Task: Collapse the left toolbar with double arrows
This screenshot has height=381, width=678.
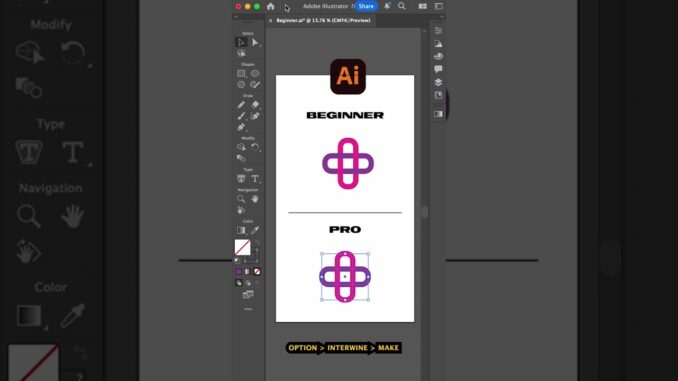Action: coord(236,17)
